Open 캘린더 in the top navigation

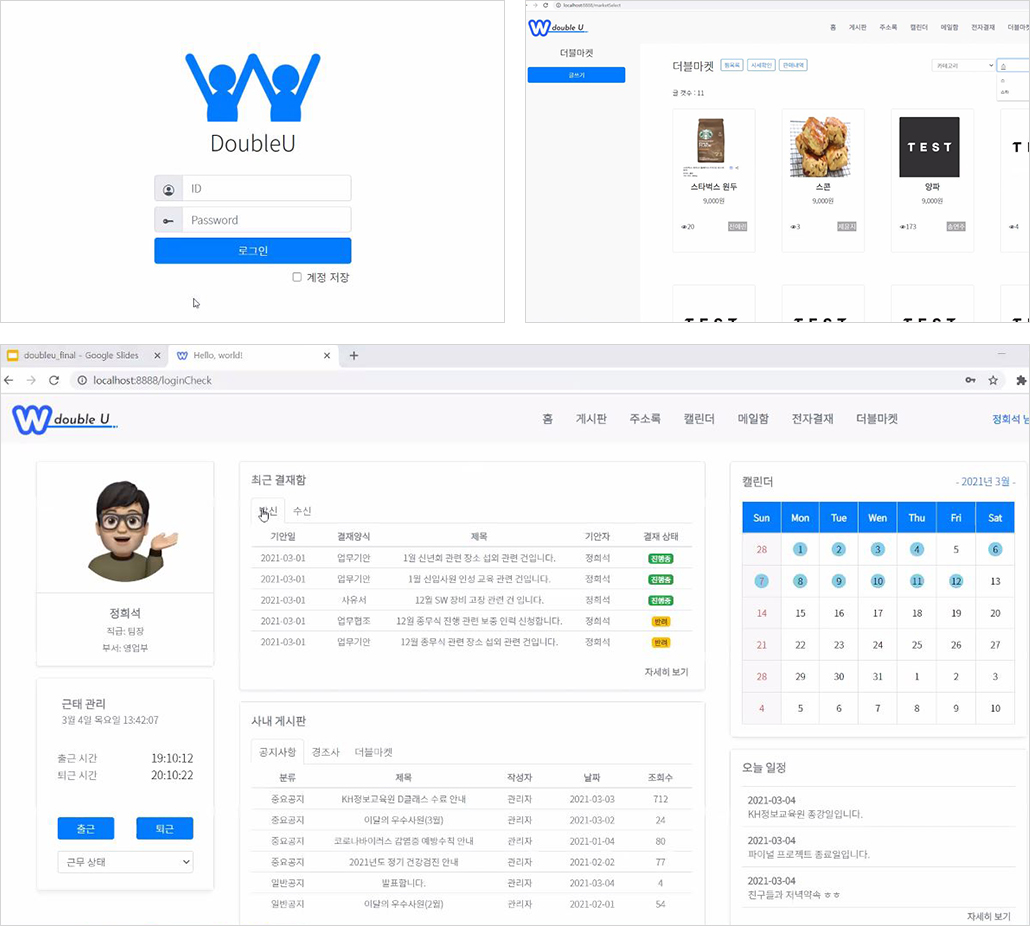(x=699, y=419)
